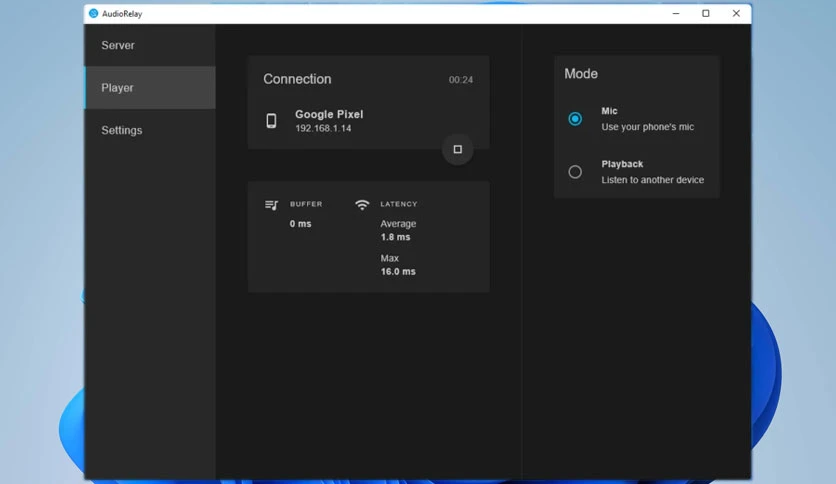Select the Playback mode radio button

point(575,172)
